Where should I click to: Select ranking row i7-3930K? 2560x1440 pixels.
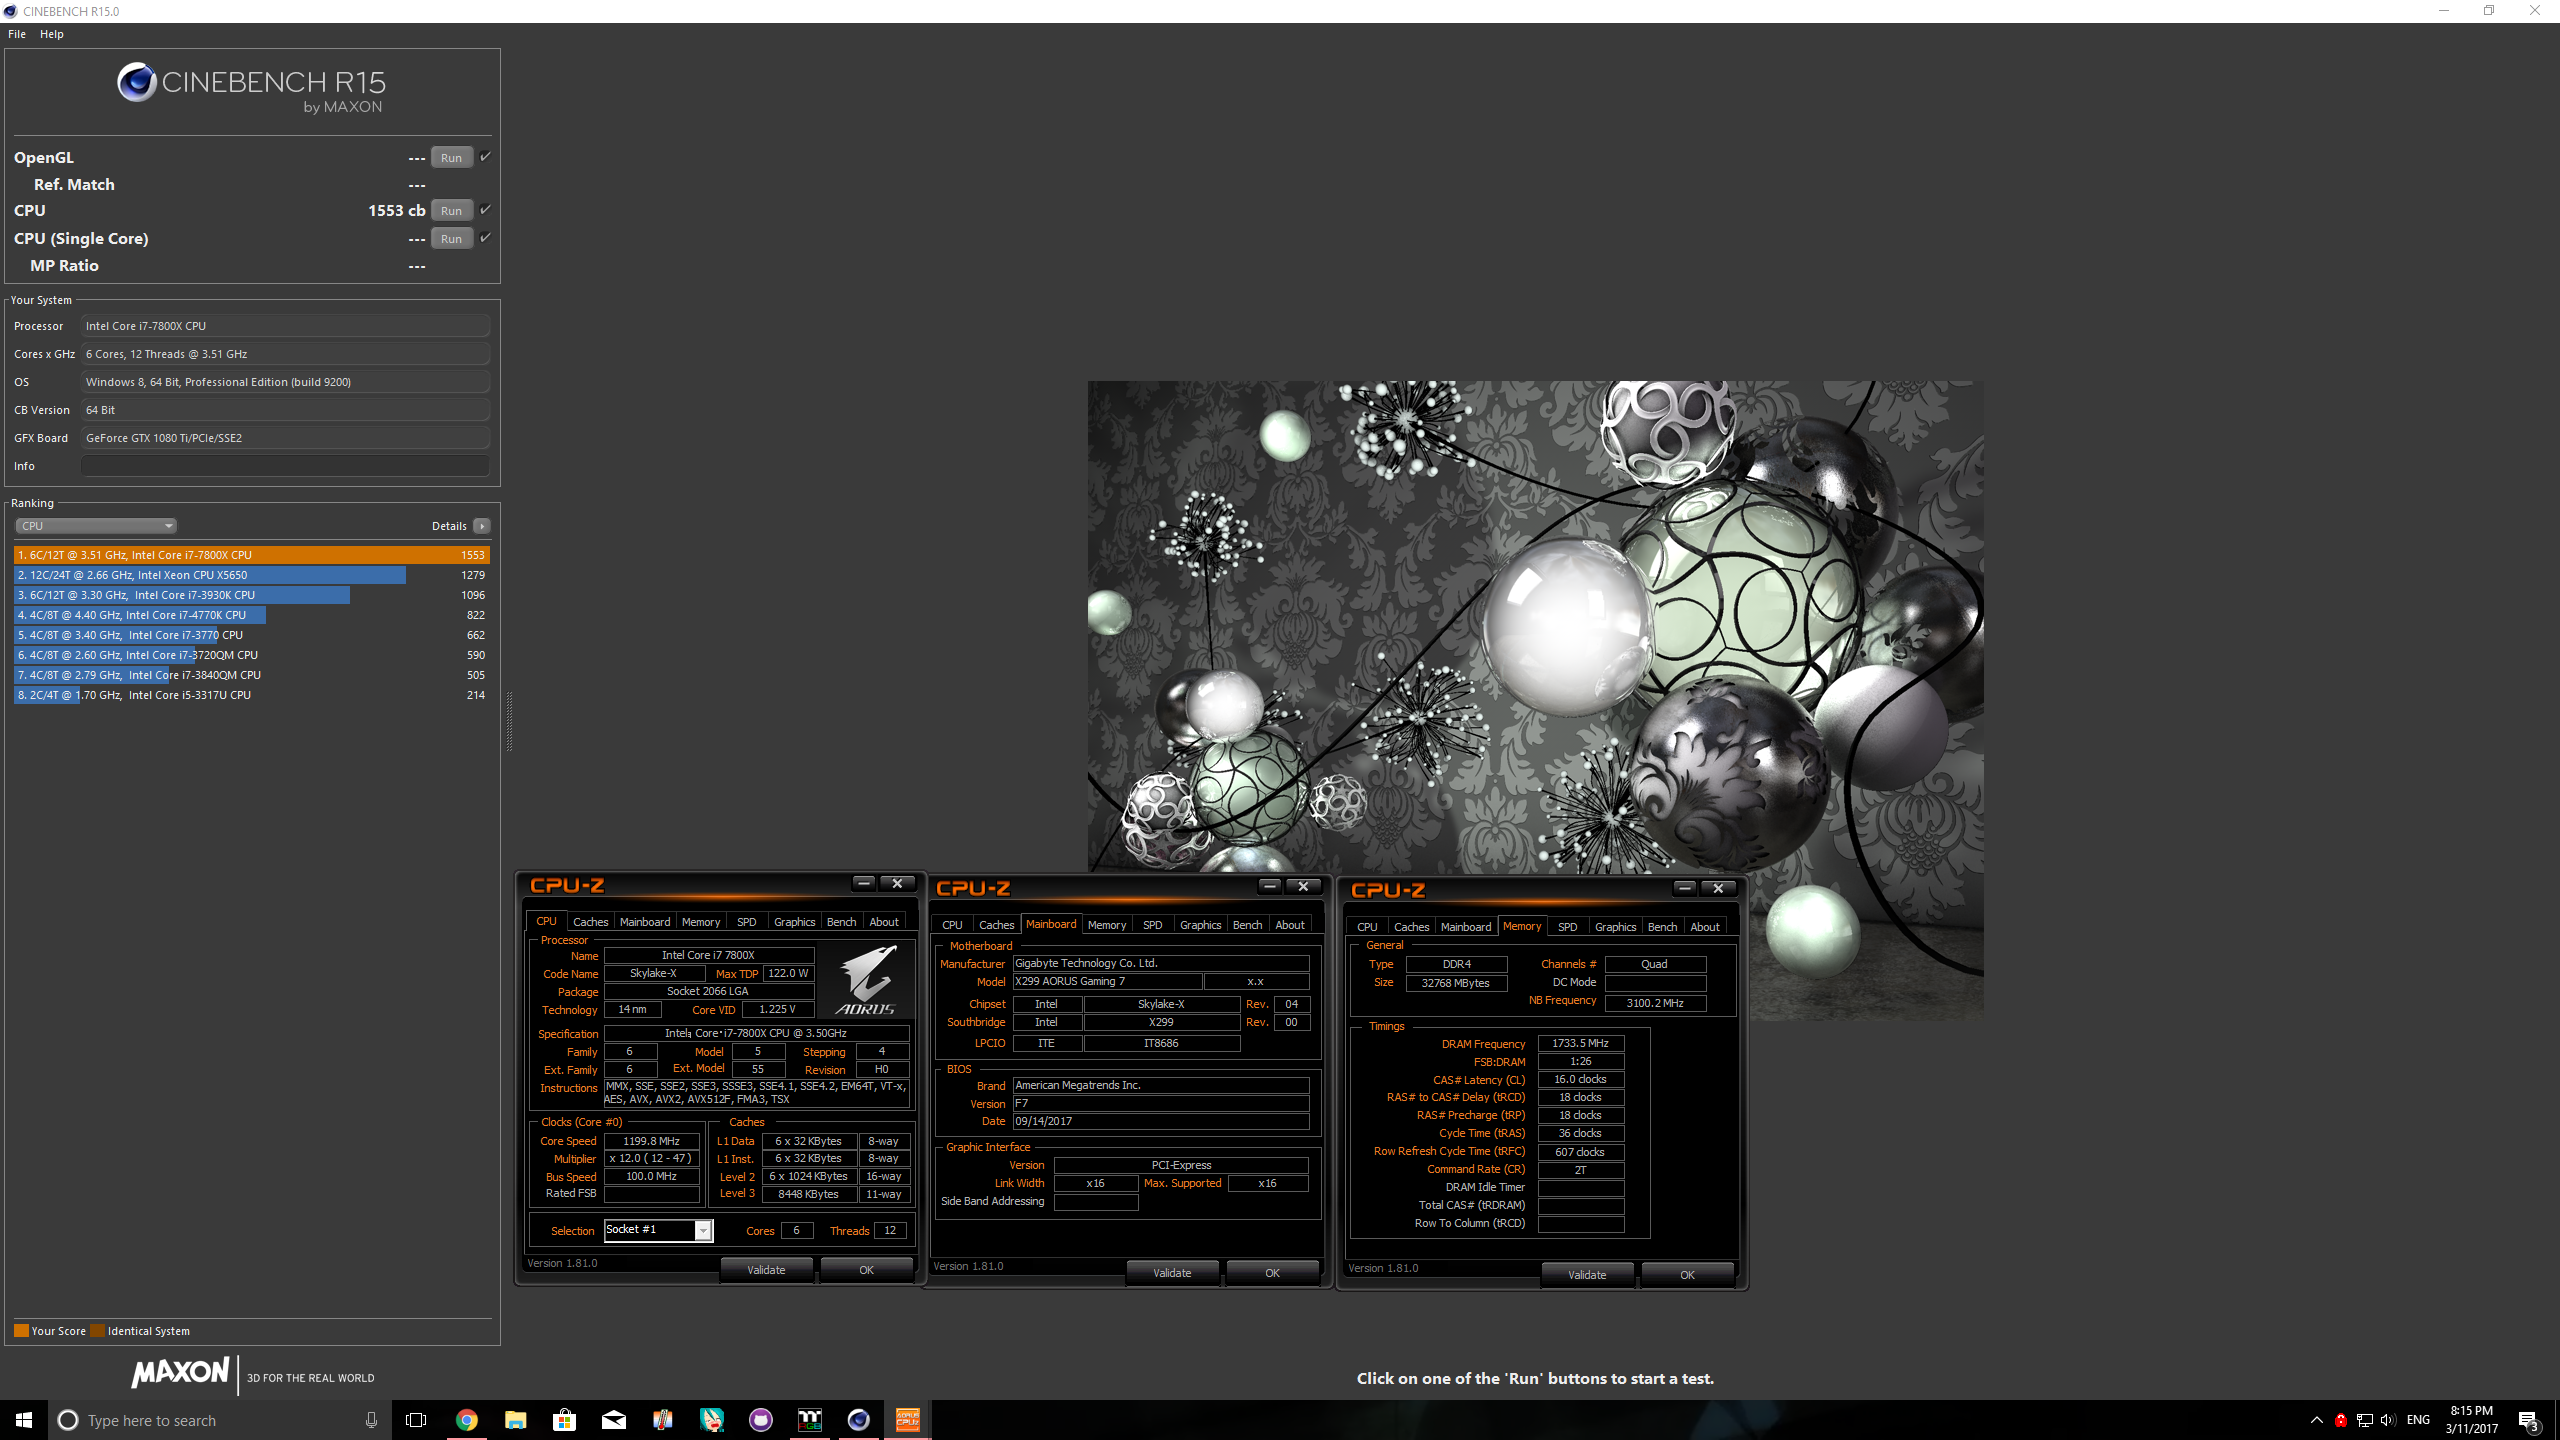pos(251,595)
